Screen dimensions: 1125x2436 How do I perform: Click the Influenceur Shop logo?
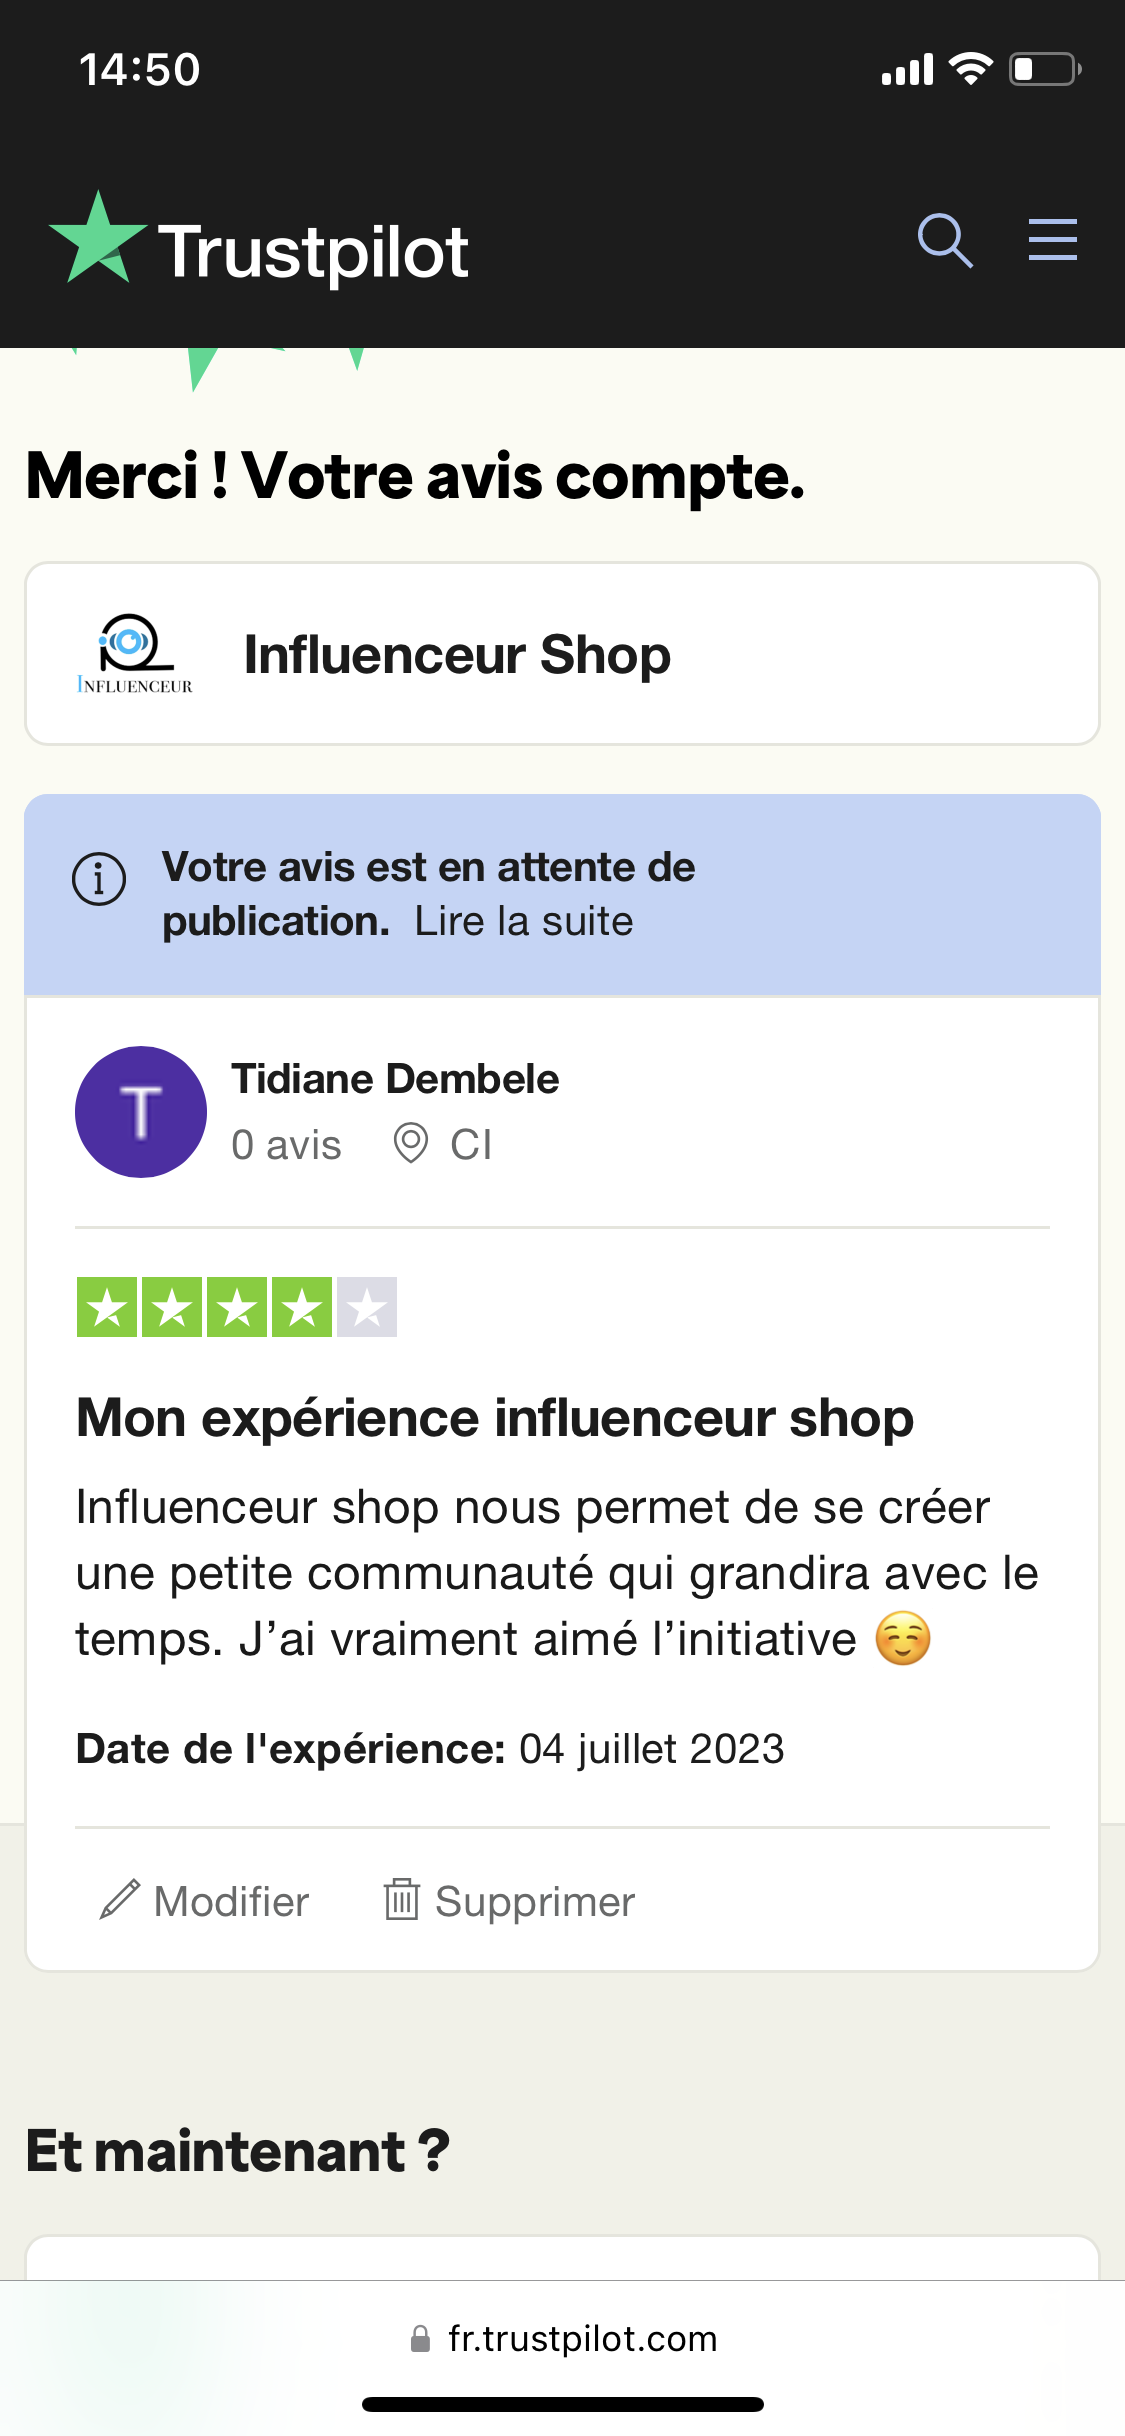click(x=134, y=654)
